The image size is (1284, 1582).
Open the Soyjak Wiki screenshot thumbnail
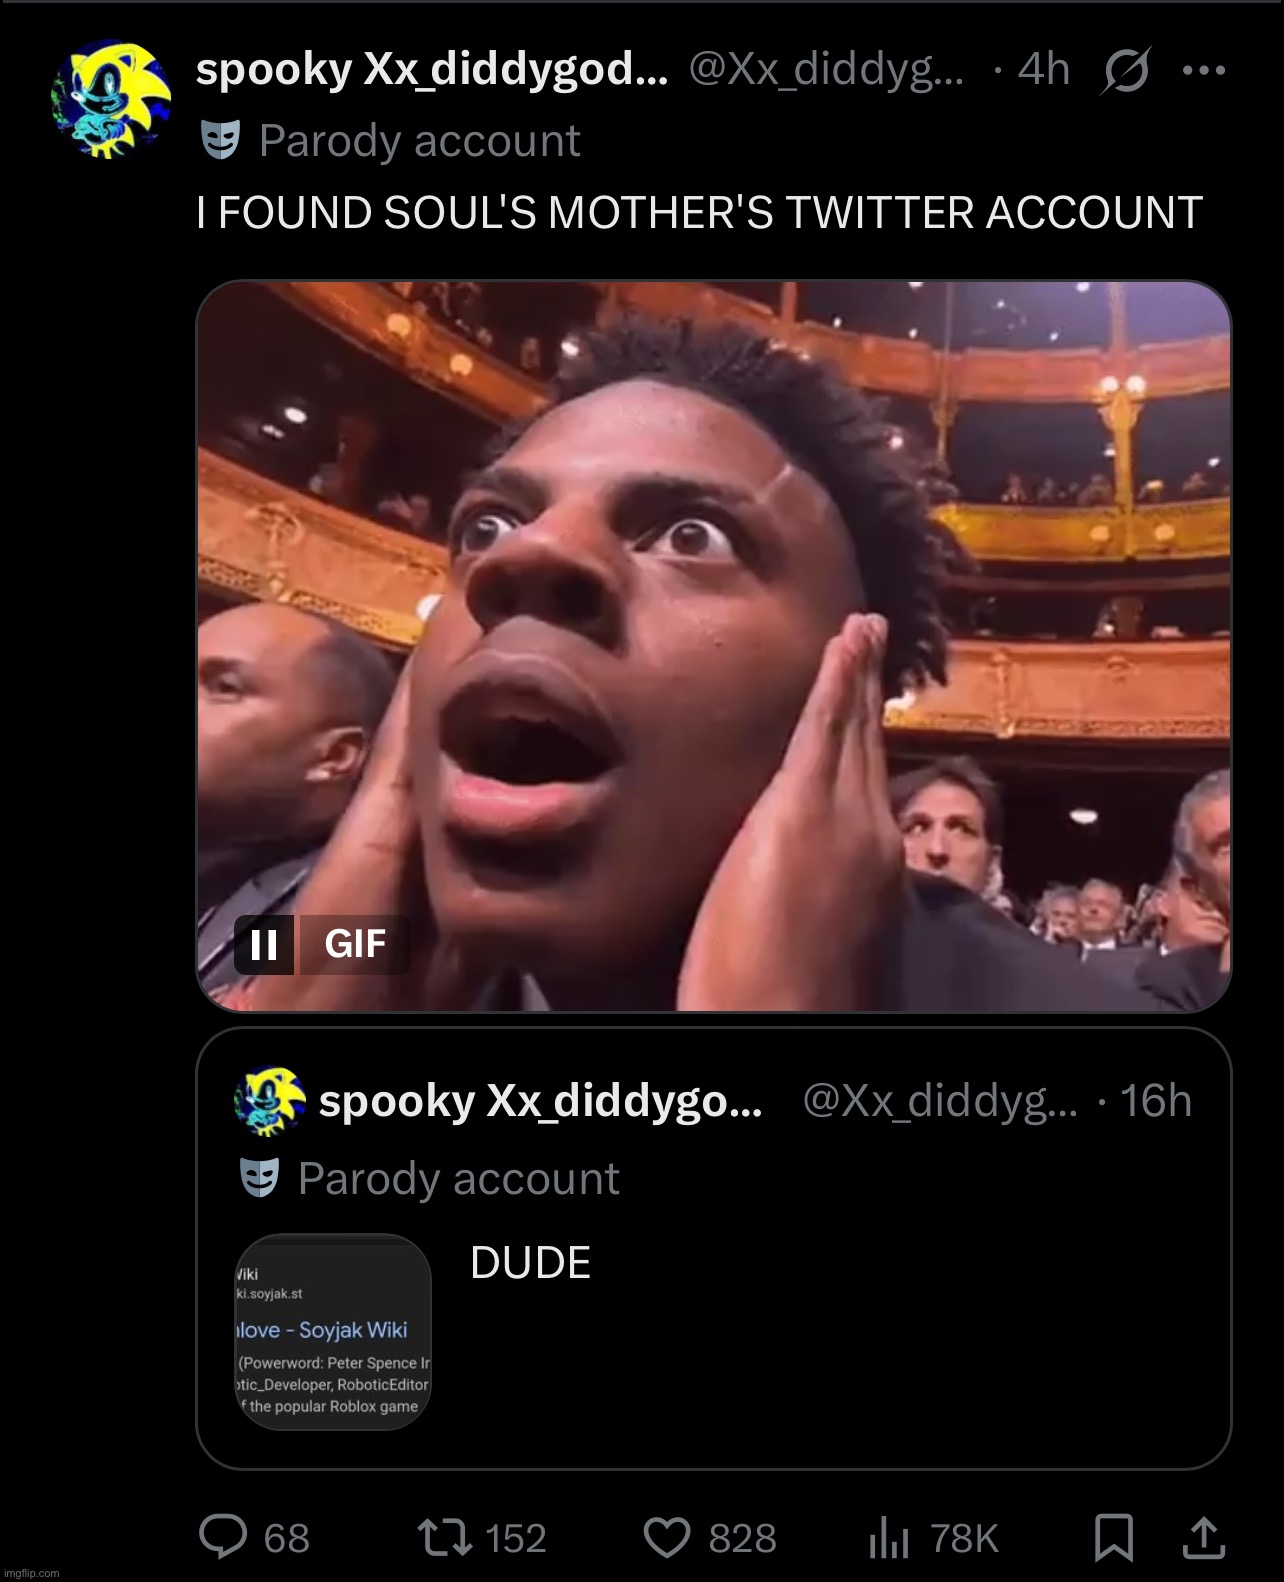[x=333, y=1332]
